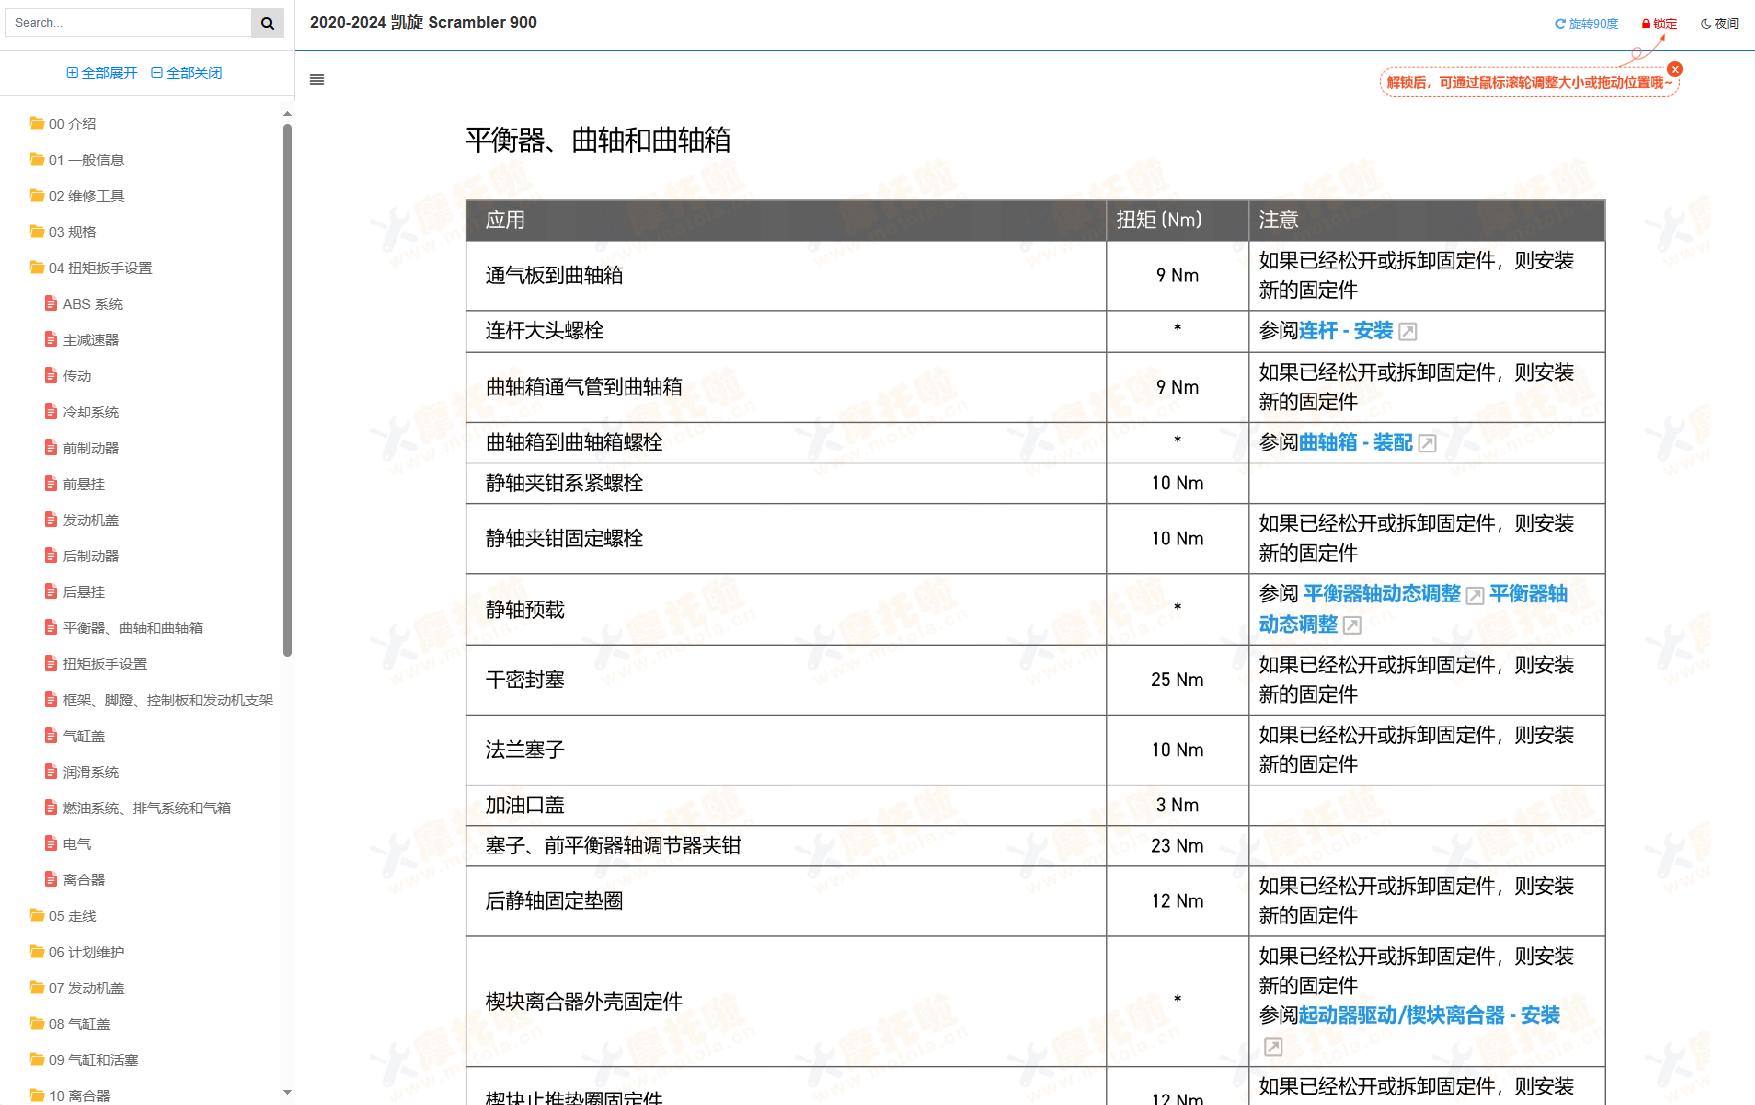This screenshot has height=1105, width=1755.
Task: Open the 前悬挂 document
Action: [x=75, y=484]
